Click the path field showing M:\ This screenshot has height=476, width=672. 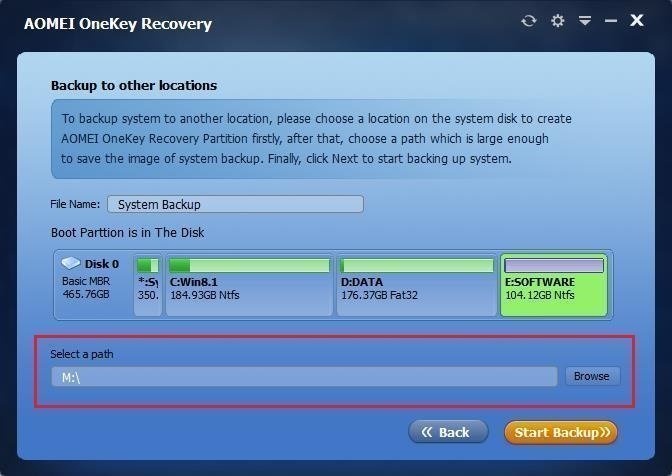point(304,377)
